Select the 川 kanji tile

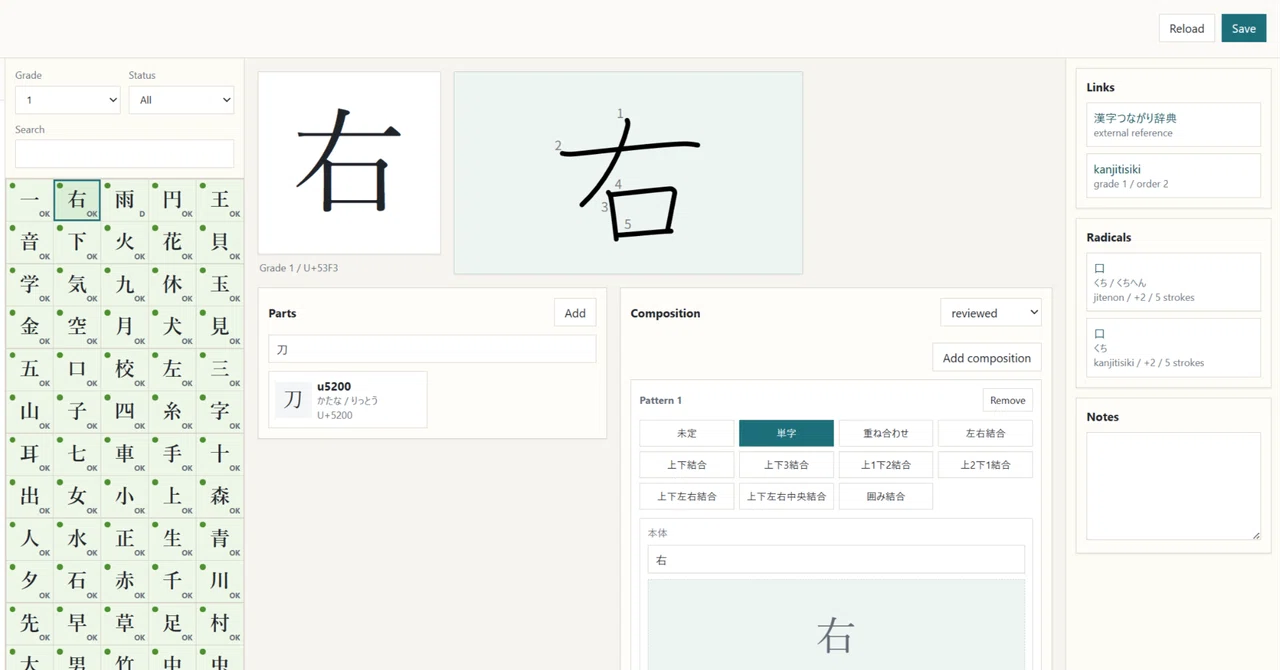(220, 581)
